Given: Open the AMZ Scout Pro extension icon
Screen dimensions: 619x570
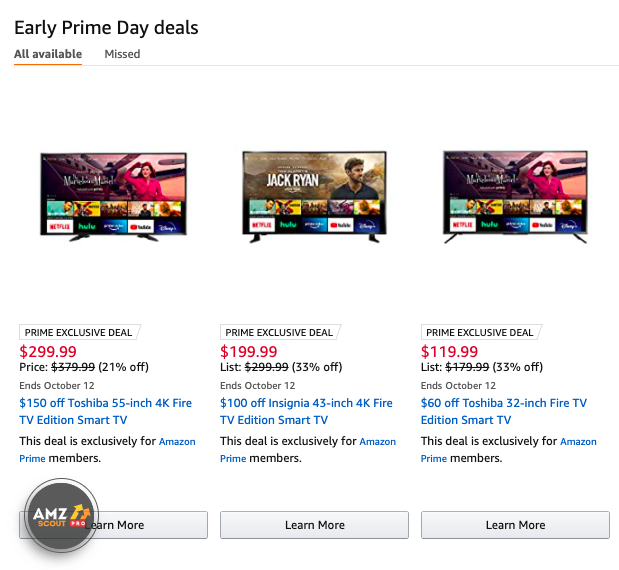Looking at the screenshot, I should coord(61,516).
